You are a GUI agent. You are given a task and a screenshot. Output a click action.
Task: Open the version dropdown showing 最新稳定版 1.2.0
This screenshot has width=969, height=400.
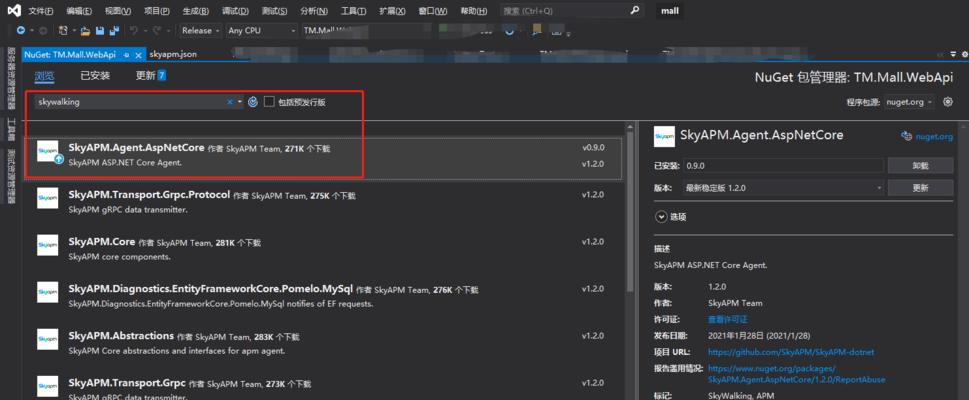pyautogui.click(x=783, y=188)
